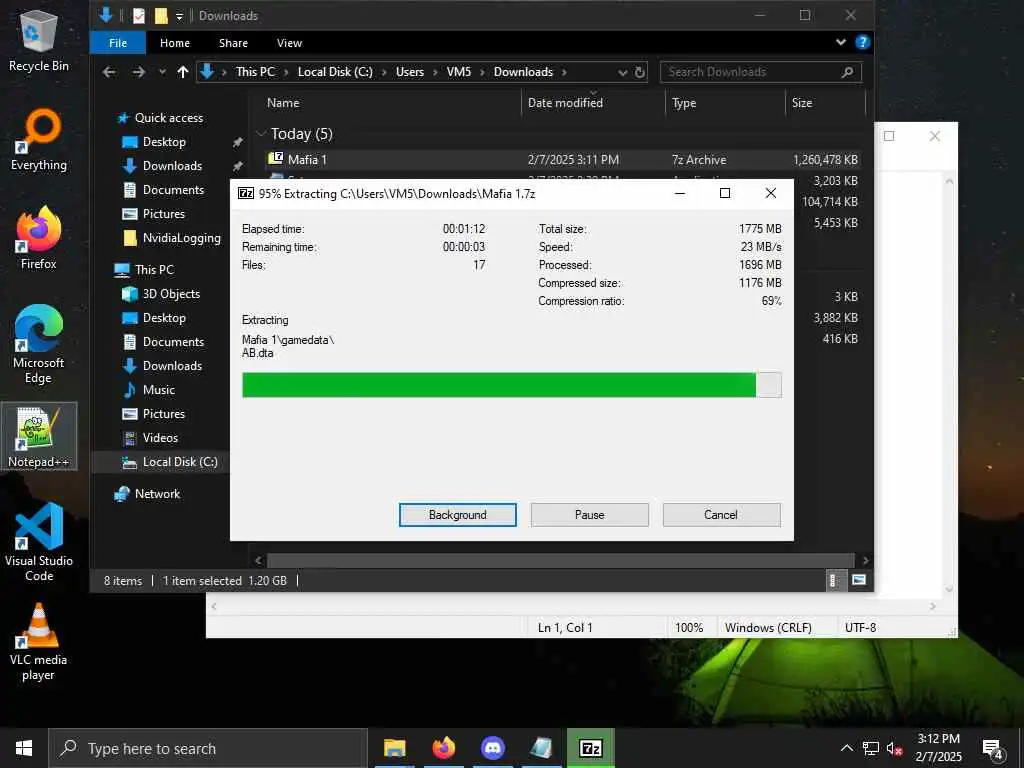Go forward in File Explorer

[138, 72]
